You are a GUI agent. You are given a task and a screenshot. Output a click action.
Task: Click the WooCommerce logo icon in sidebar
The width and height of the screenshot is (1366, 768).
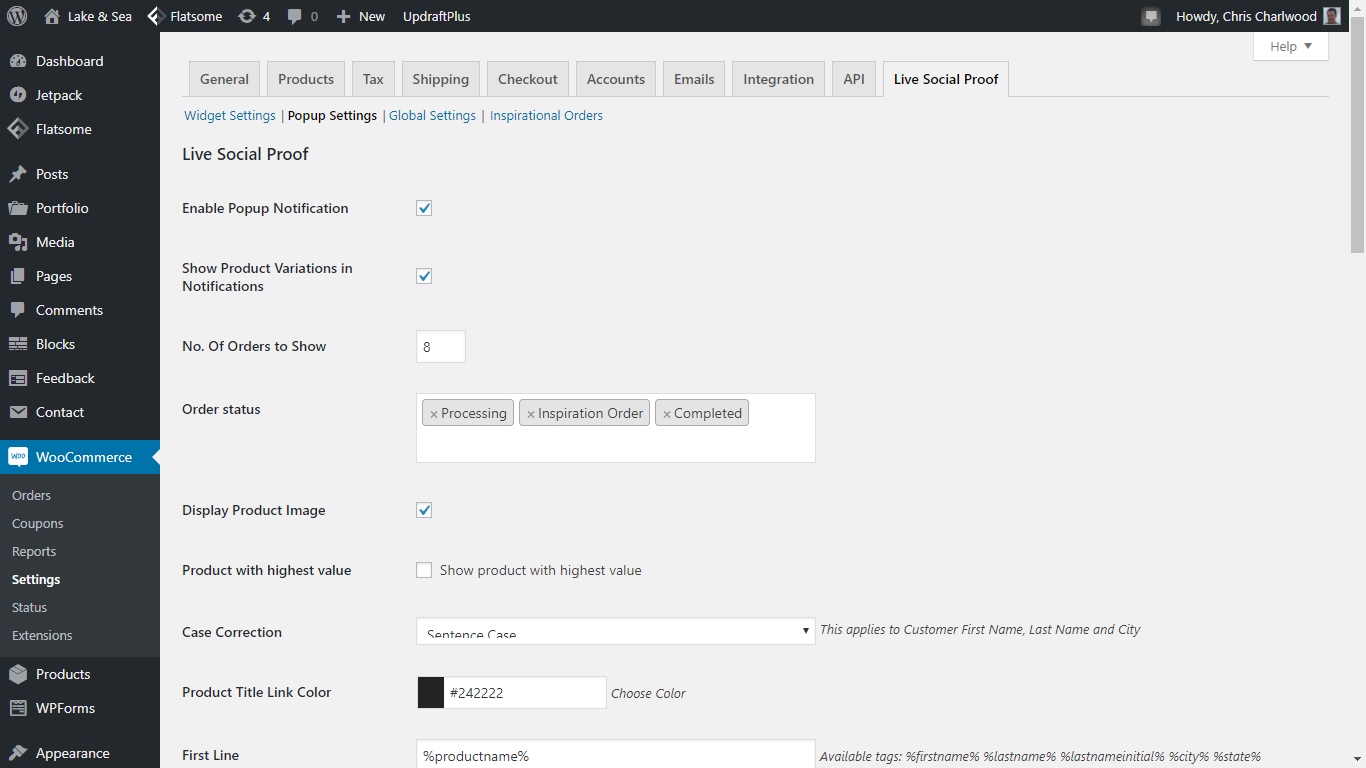[x=18, y=457]
